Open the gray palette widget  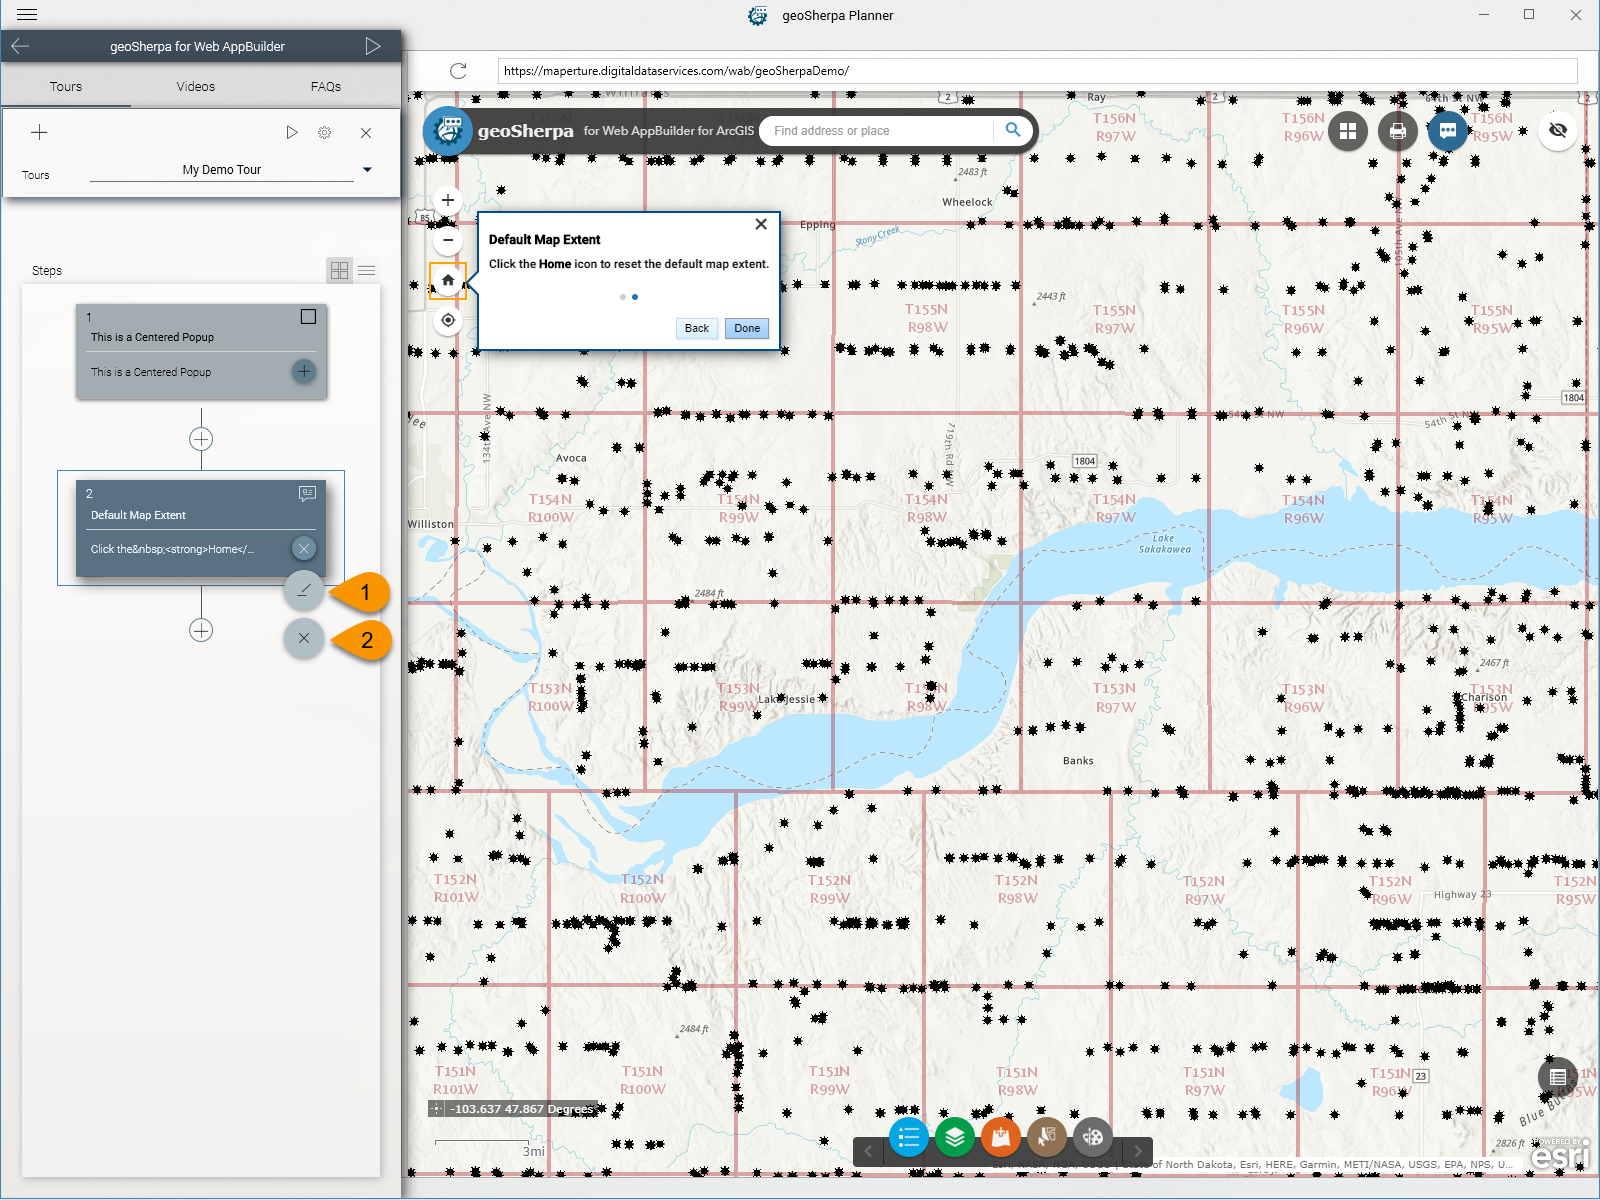point(1093,1137)
